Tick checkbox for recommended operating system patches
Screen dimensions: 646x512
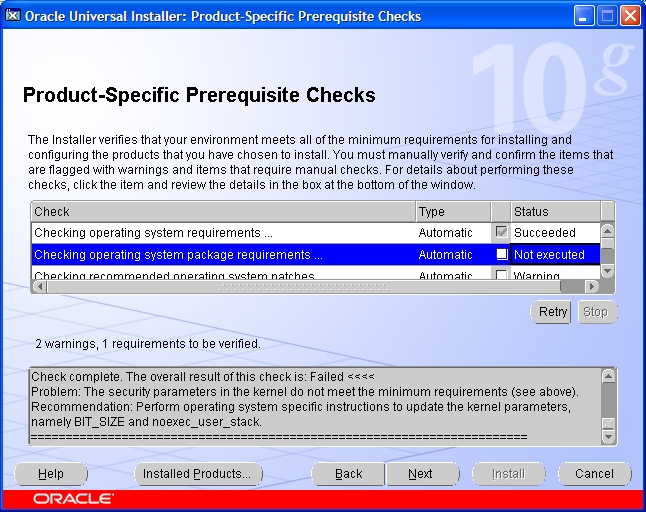pos(501,275)
